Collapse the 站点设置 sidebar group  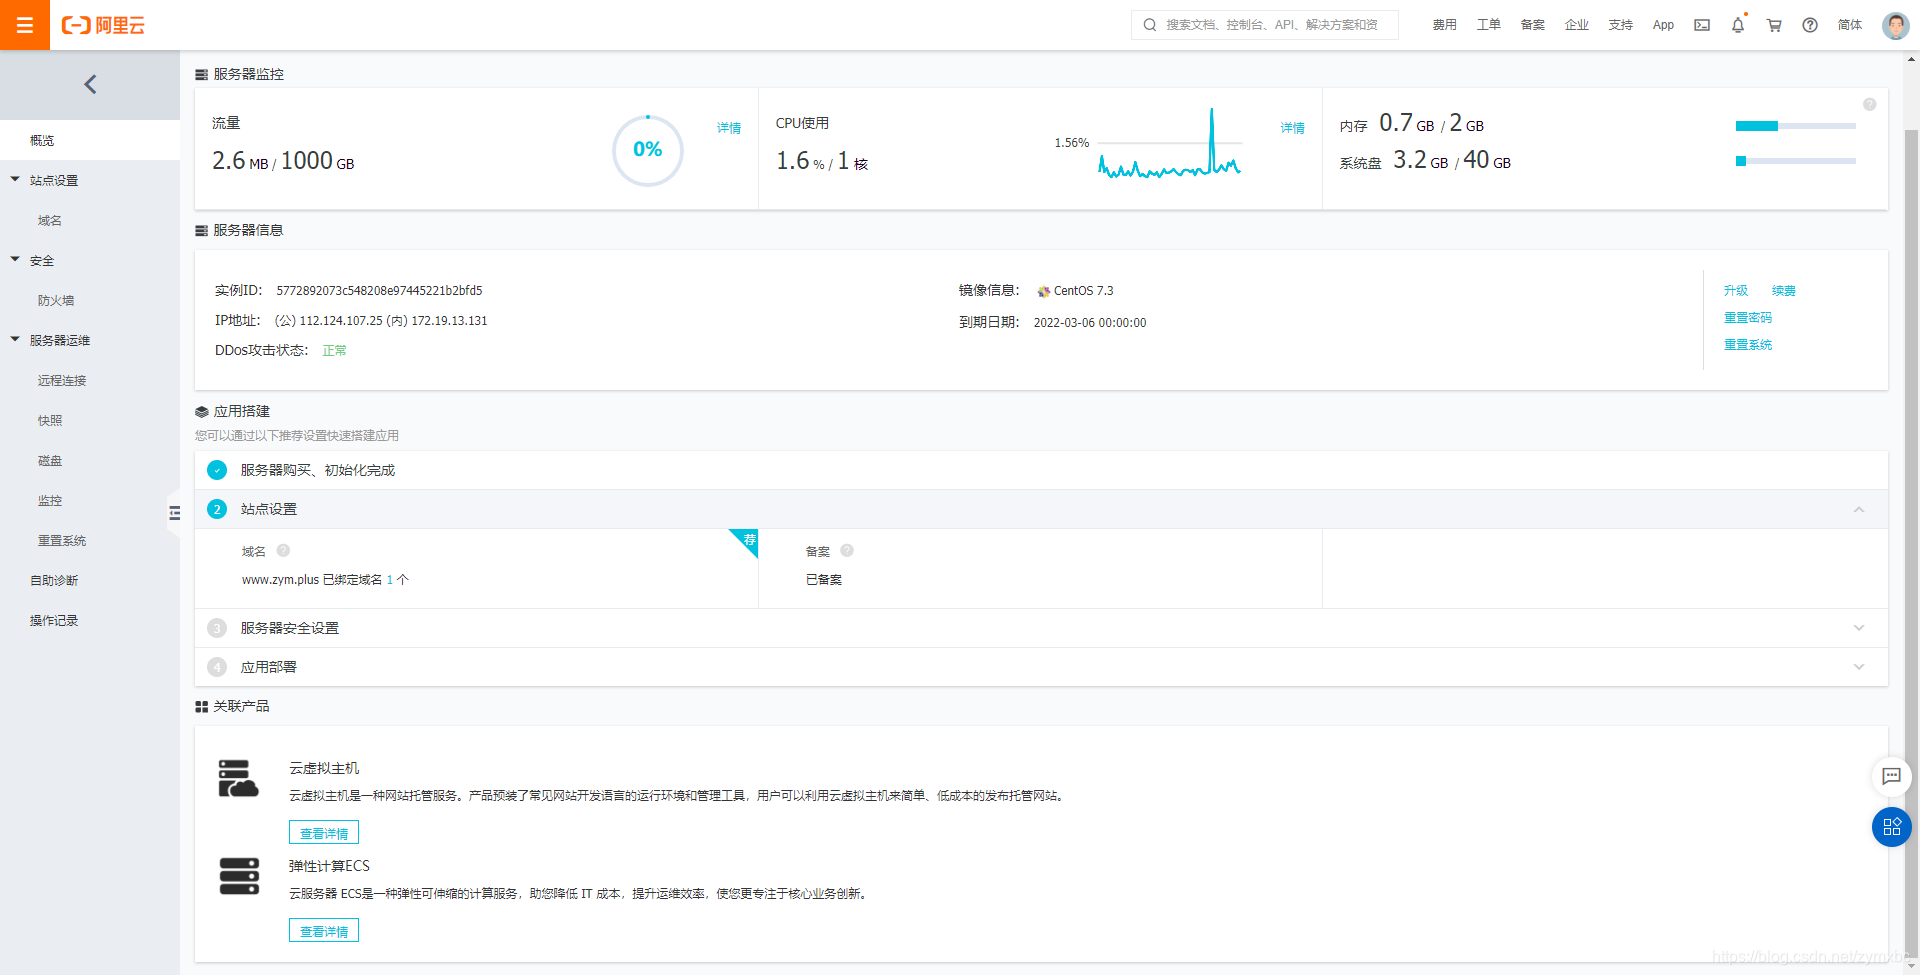[15, 180]
